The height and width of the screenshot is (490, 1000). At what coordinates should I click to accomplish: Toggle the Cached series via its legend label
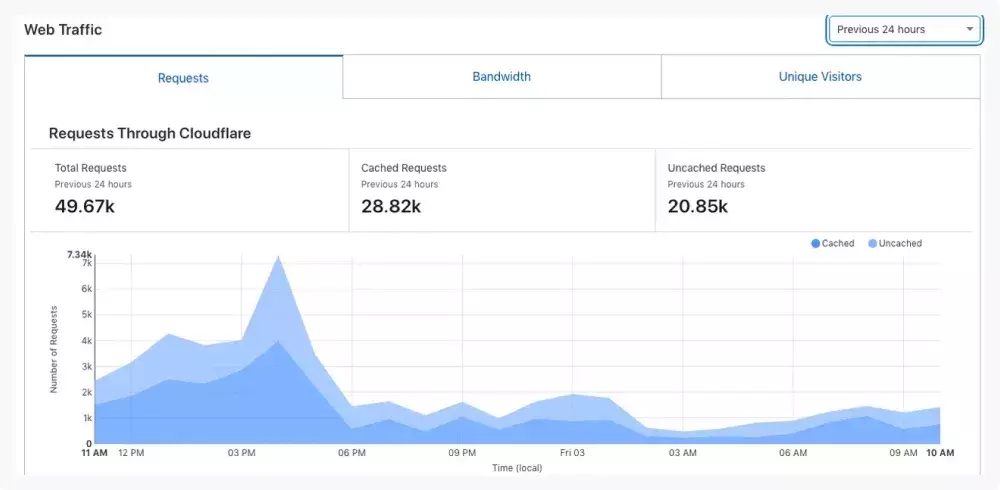838,244
